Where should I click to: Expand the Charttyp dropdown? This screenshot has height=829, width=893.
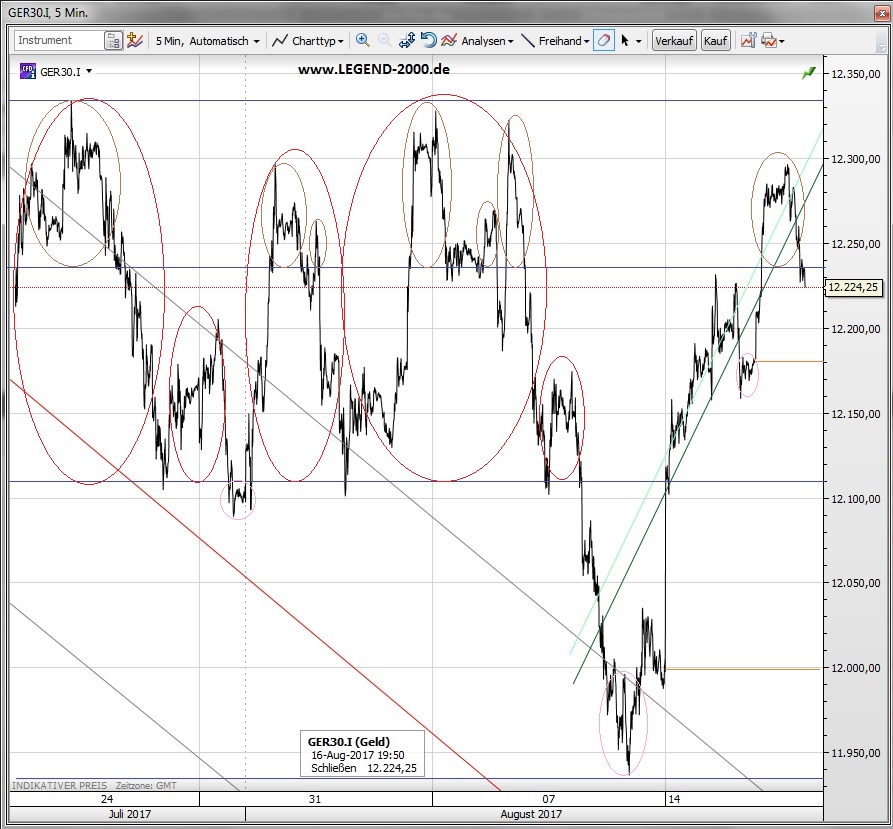pyautogui.click(x=309, y=41)
